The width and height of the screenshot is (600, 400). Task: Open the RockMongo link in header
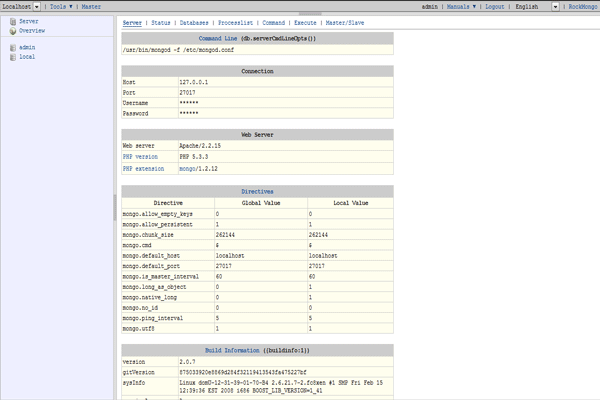582,6
